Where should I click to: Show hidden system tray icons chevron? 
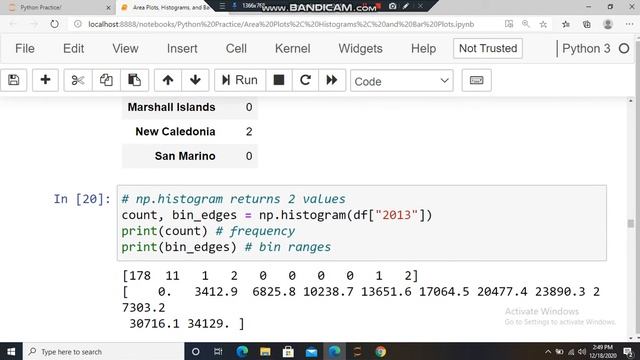point(548,352)
